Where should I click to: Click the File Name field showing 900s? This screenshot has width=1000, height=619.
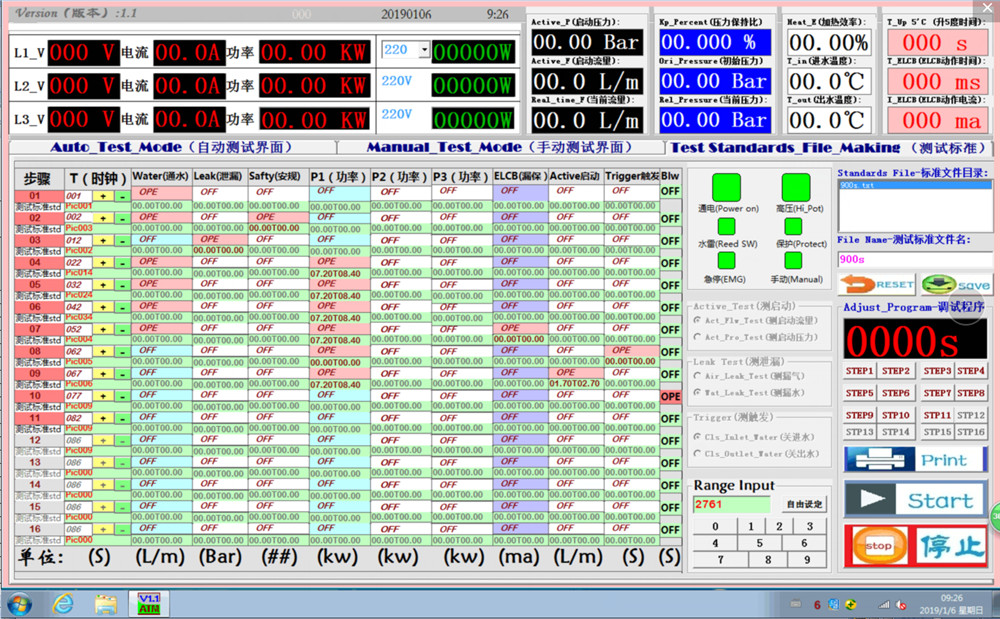click(914, 258)
